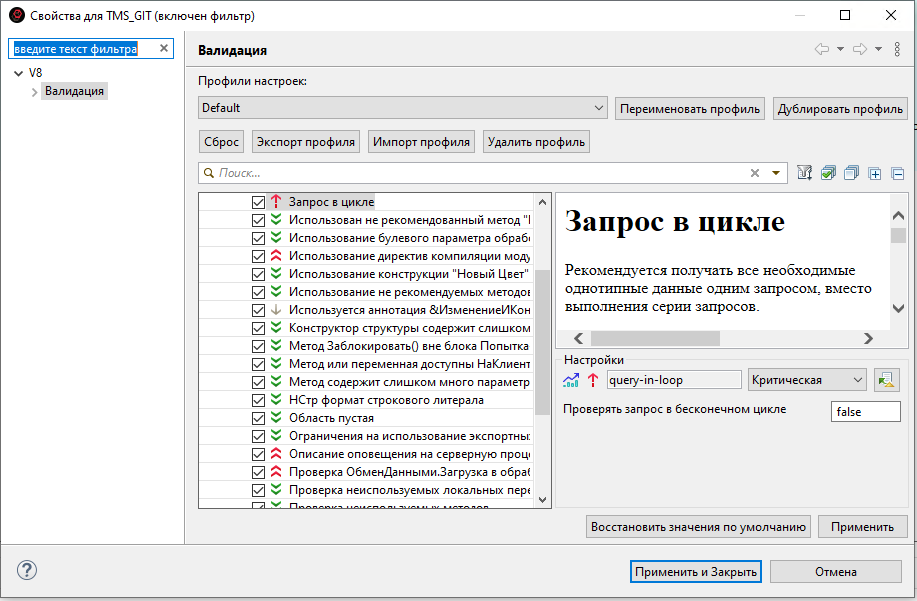Click red chevrons icon of Проверка ОбменДанными row
This screenshot has height=601, width=917.
click(x=276, y=472)
